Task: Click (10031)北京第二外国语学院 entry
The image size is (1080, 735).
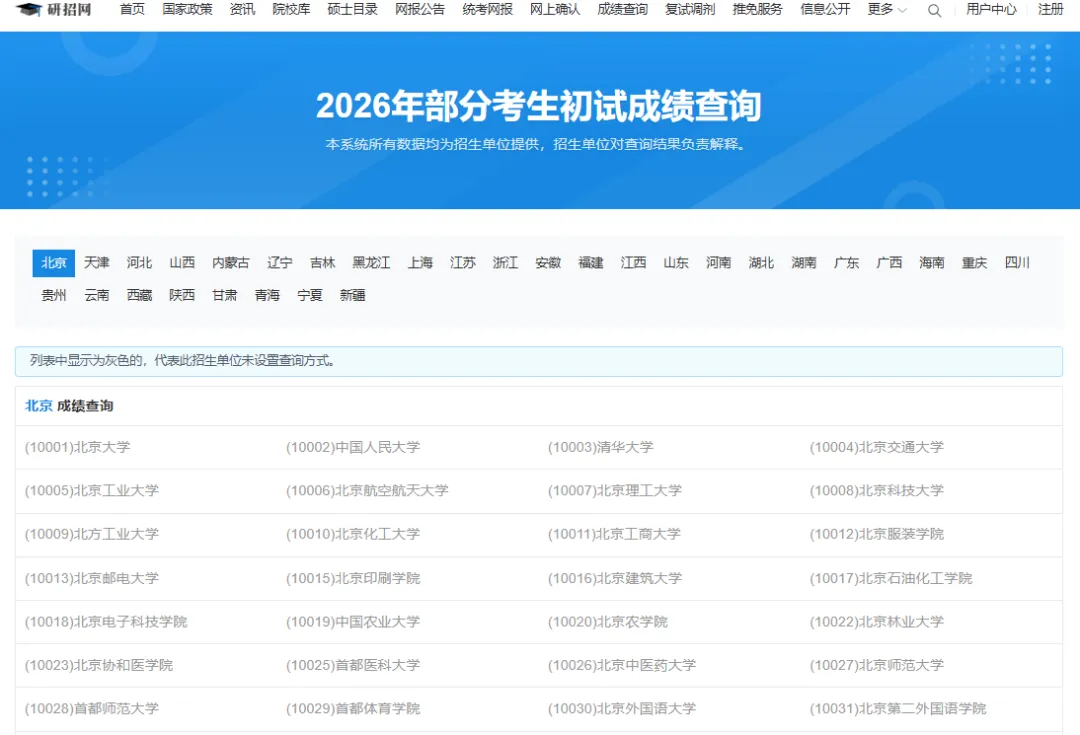Action: tap(897, 708)
